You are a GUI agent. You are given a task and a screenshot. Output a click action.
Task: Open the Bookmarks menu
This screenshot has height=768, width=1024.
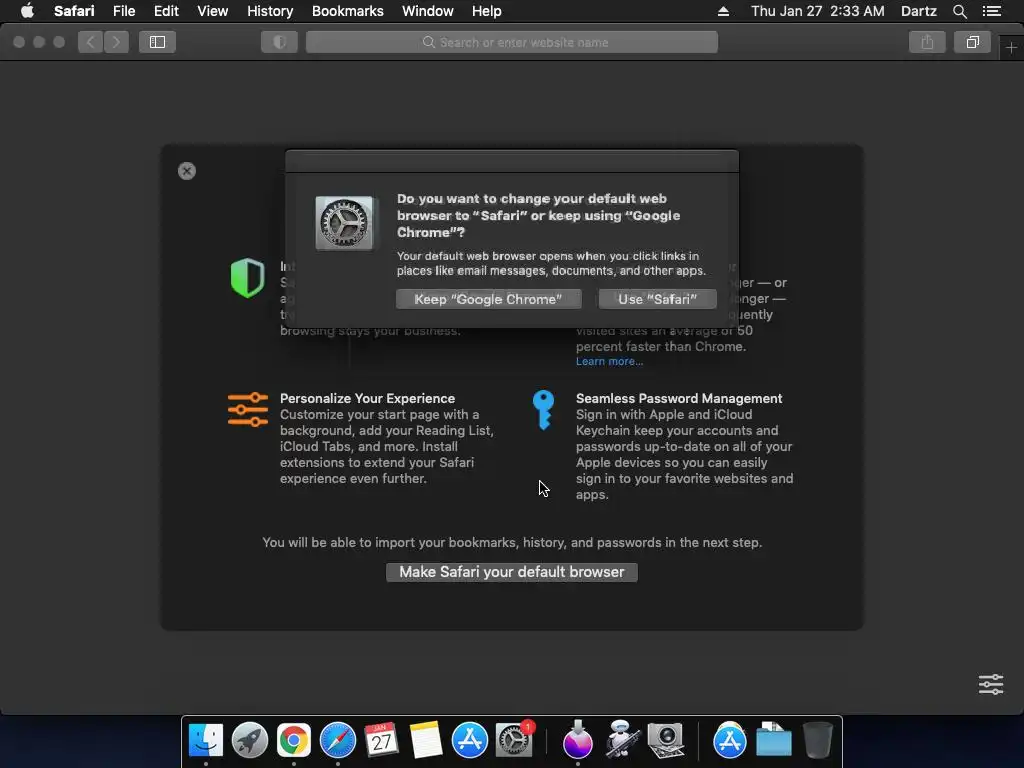pos(347,11)
